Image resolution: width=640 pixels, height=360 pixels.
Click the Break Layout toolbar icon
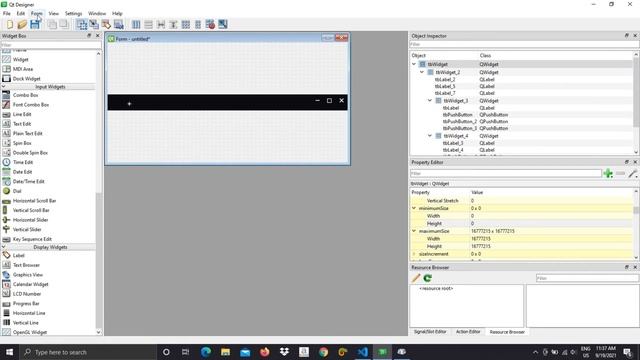210,24
